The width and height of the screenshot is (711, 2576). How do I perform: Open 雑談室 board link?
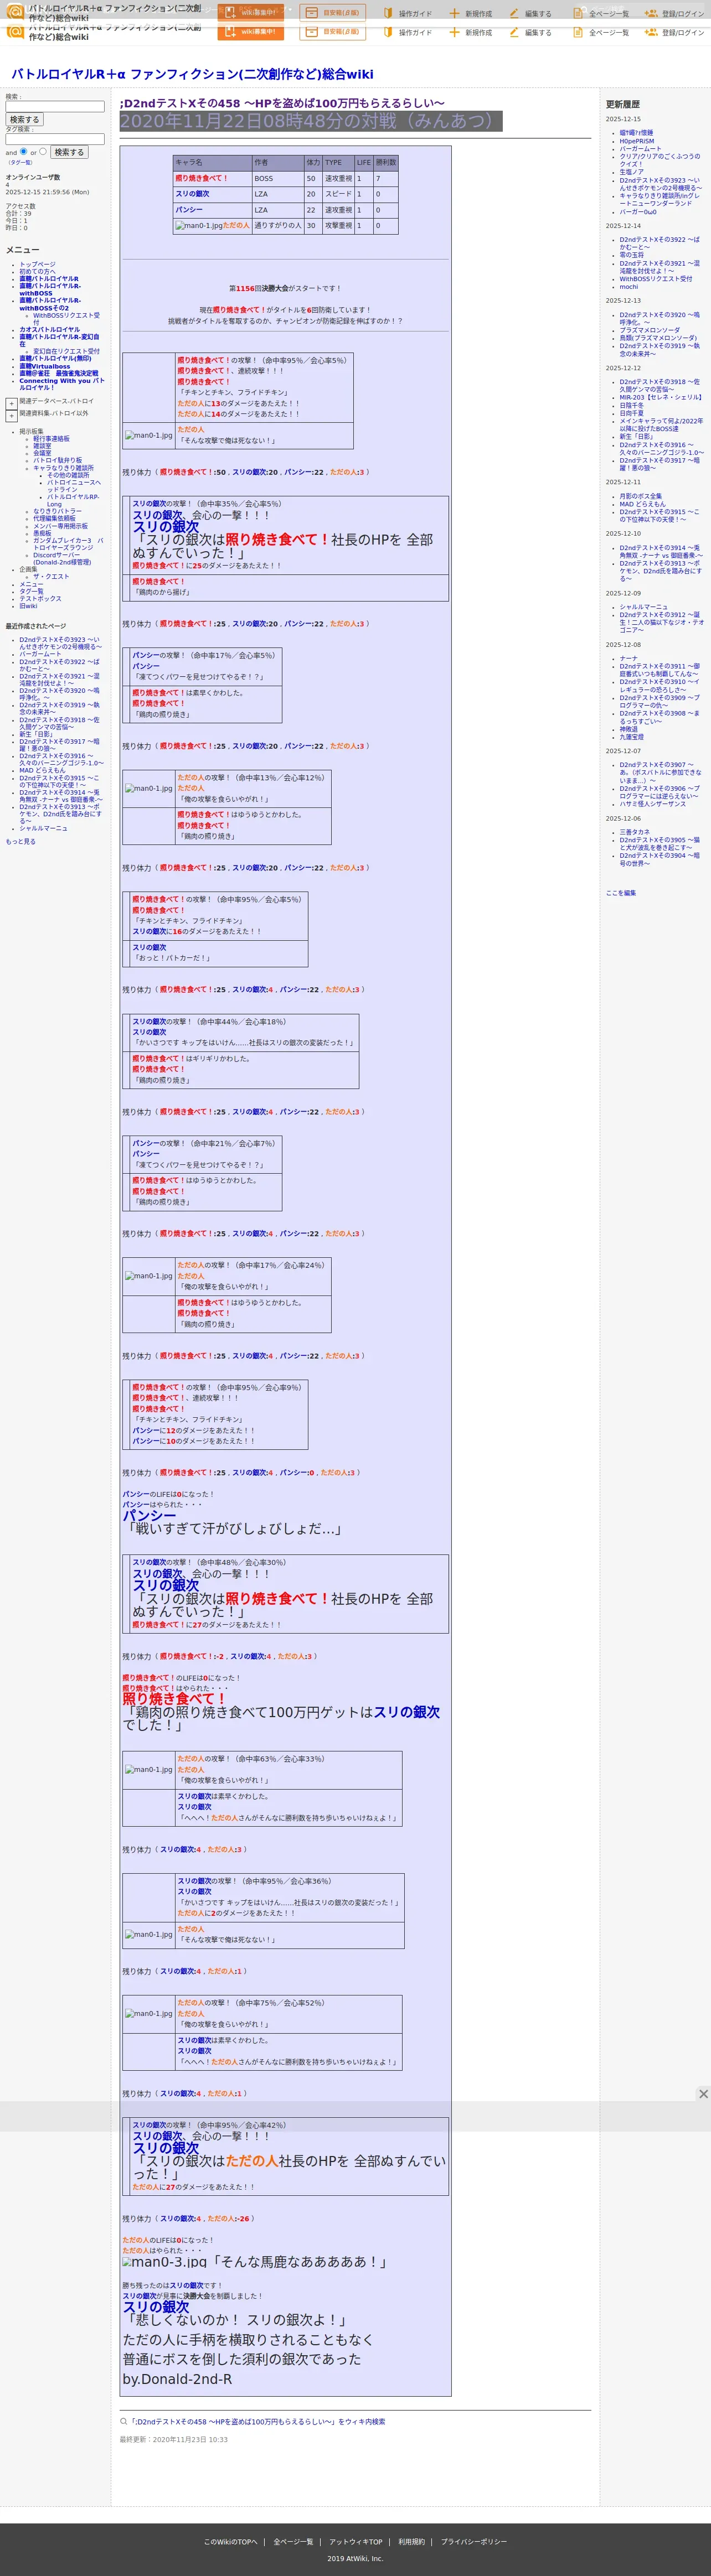(x=42, y=446)
